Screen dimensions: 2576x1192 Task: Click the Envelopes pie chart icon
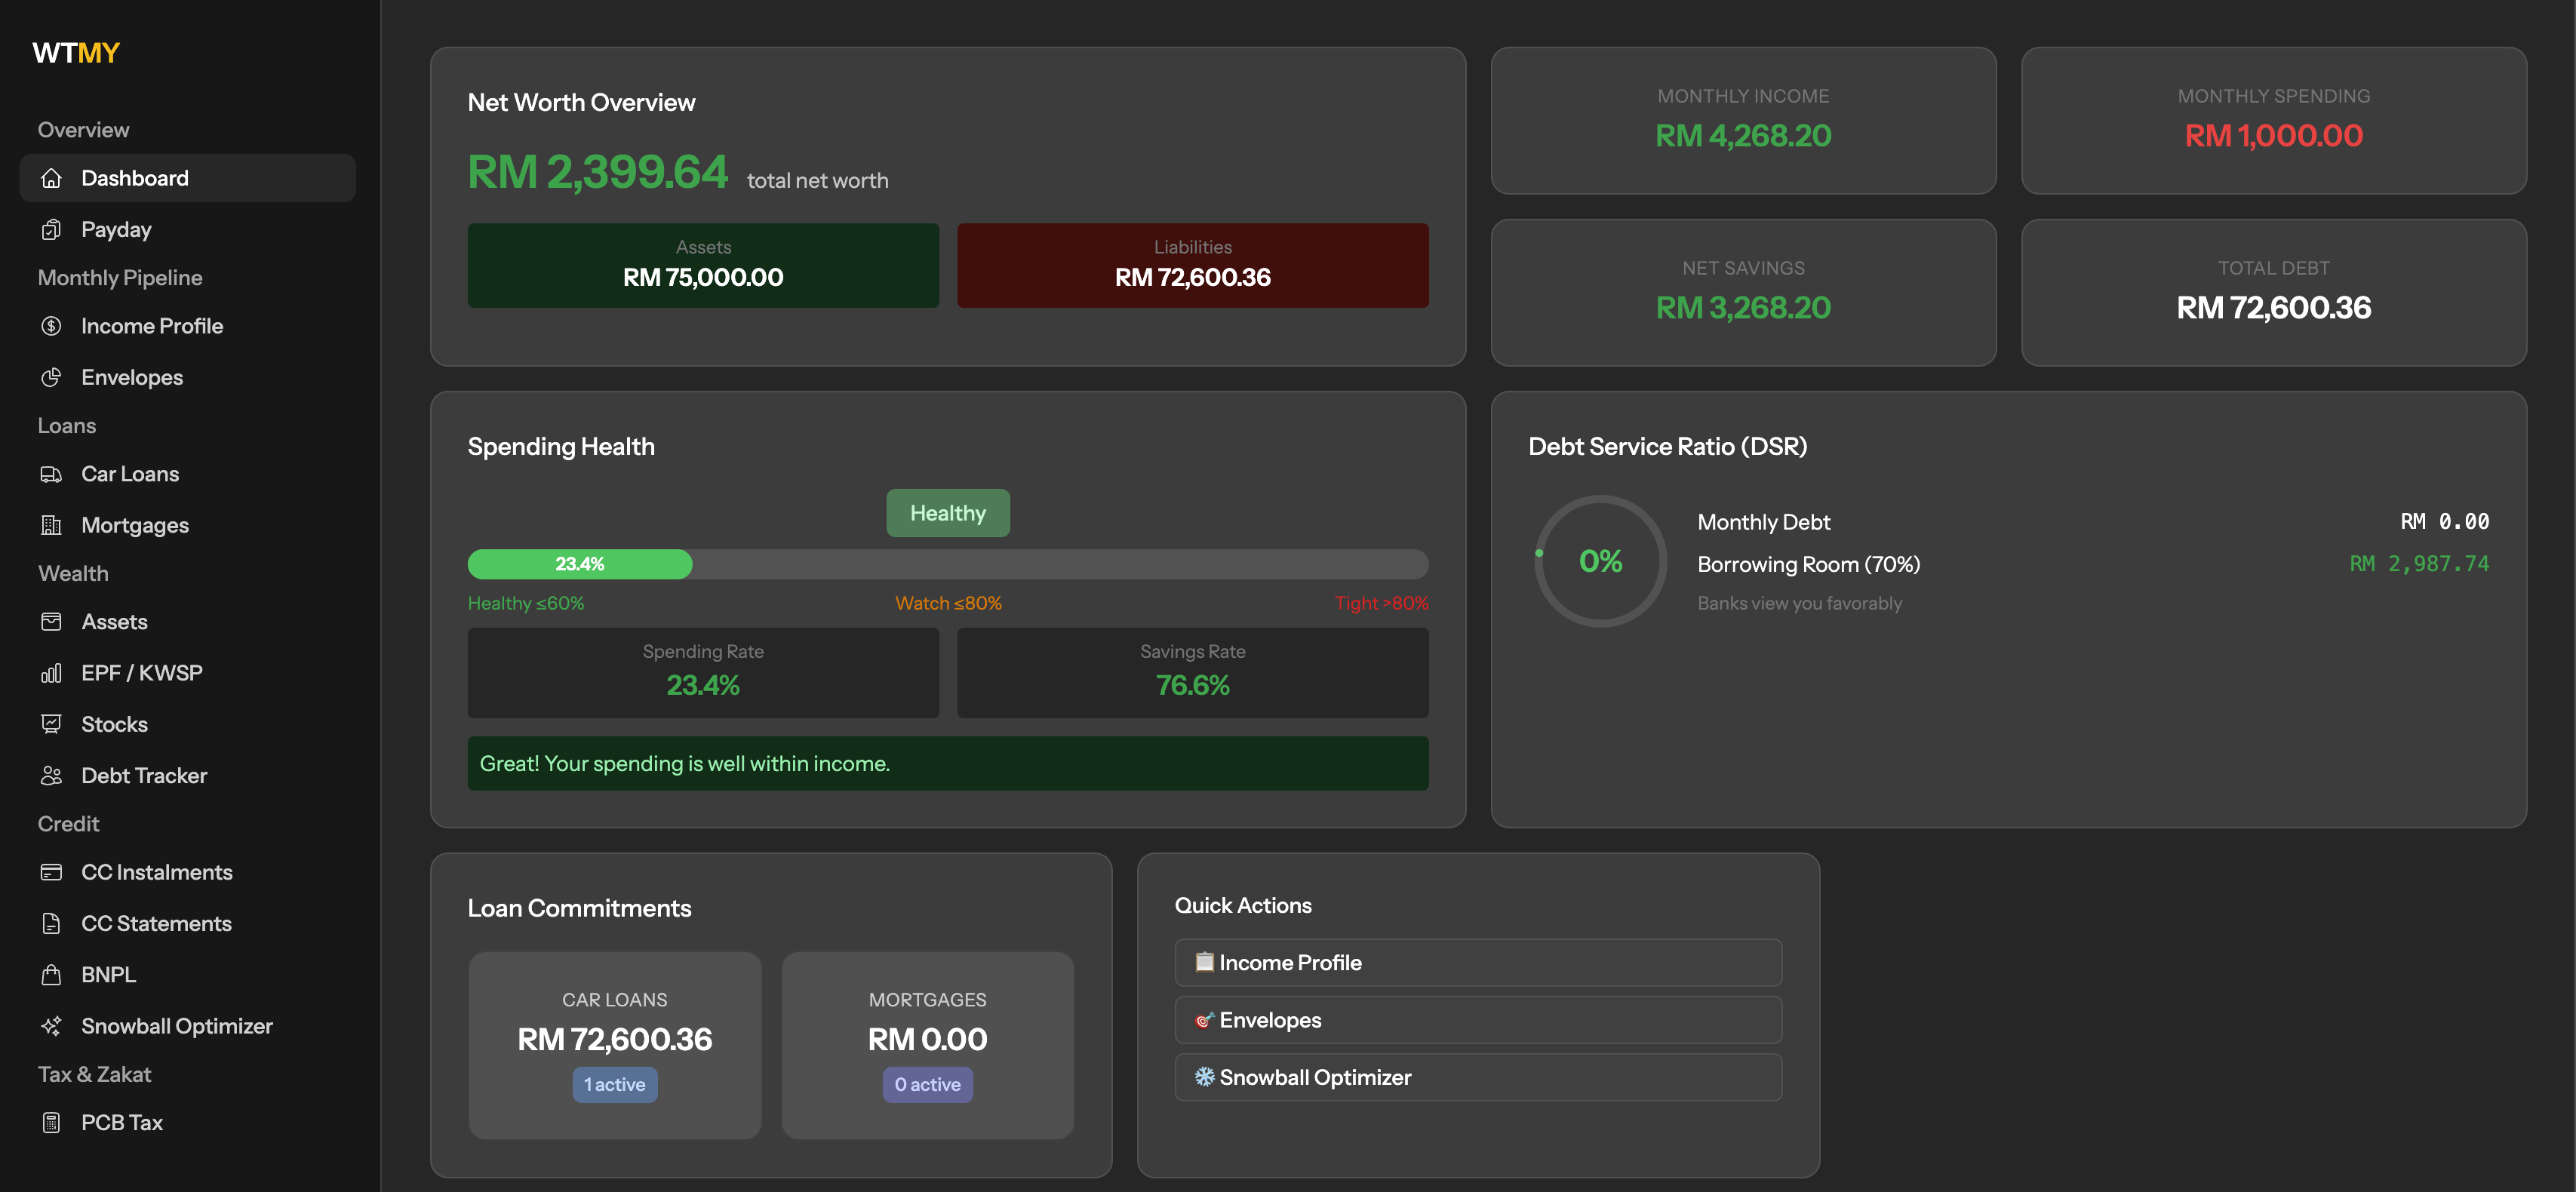pos(51,377)
